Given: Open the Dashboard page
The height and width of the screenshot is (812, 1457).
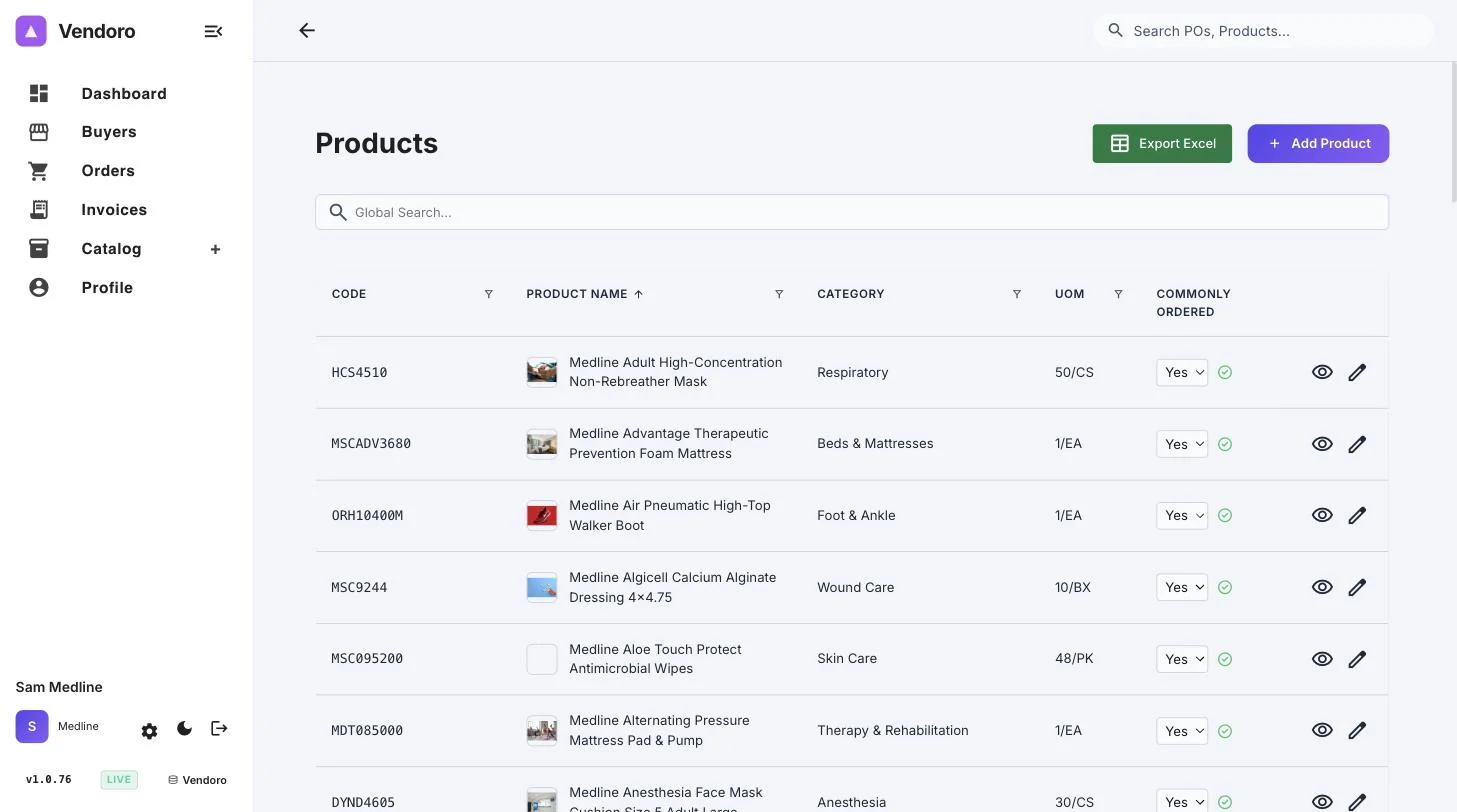Looking at the screenshot, I should tap(124, 93).
